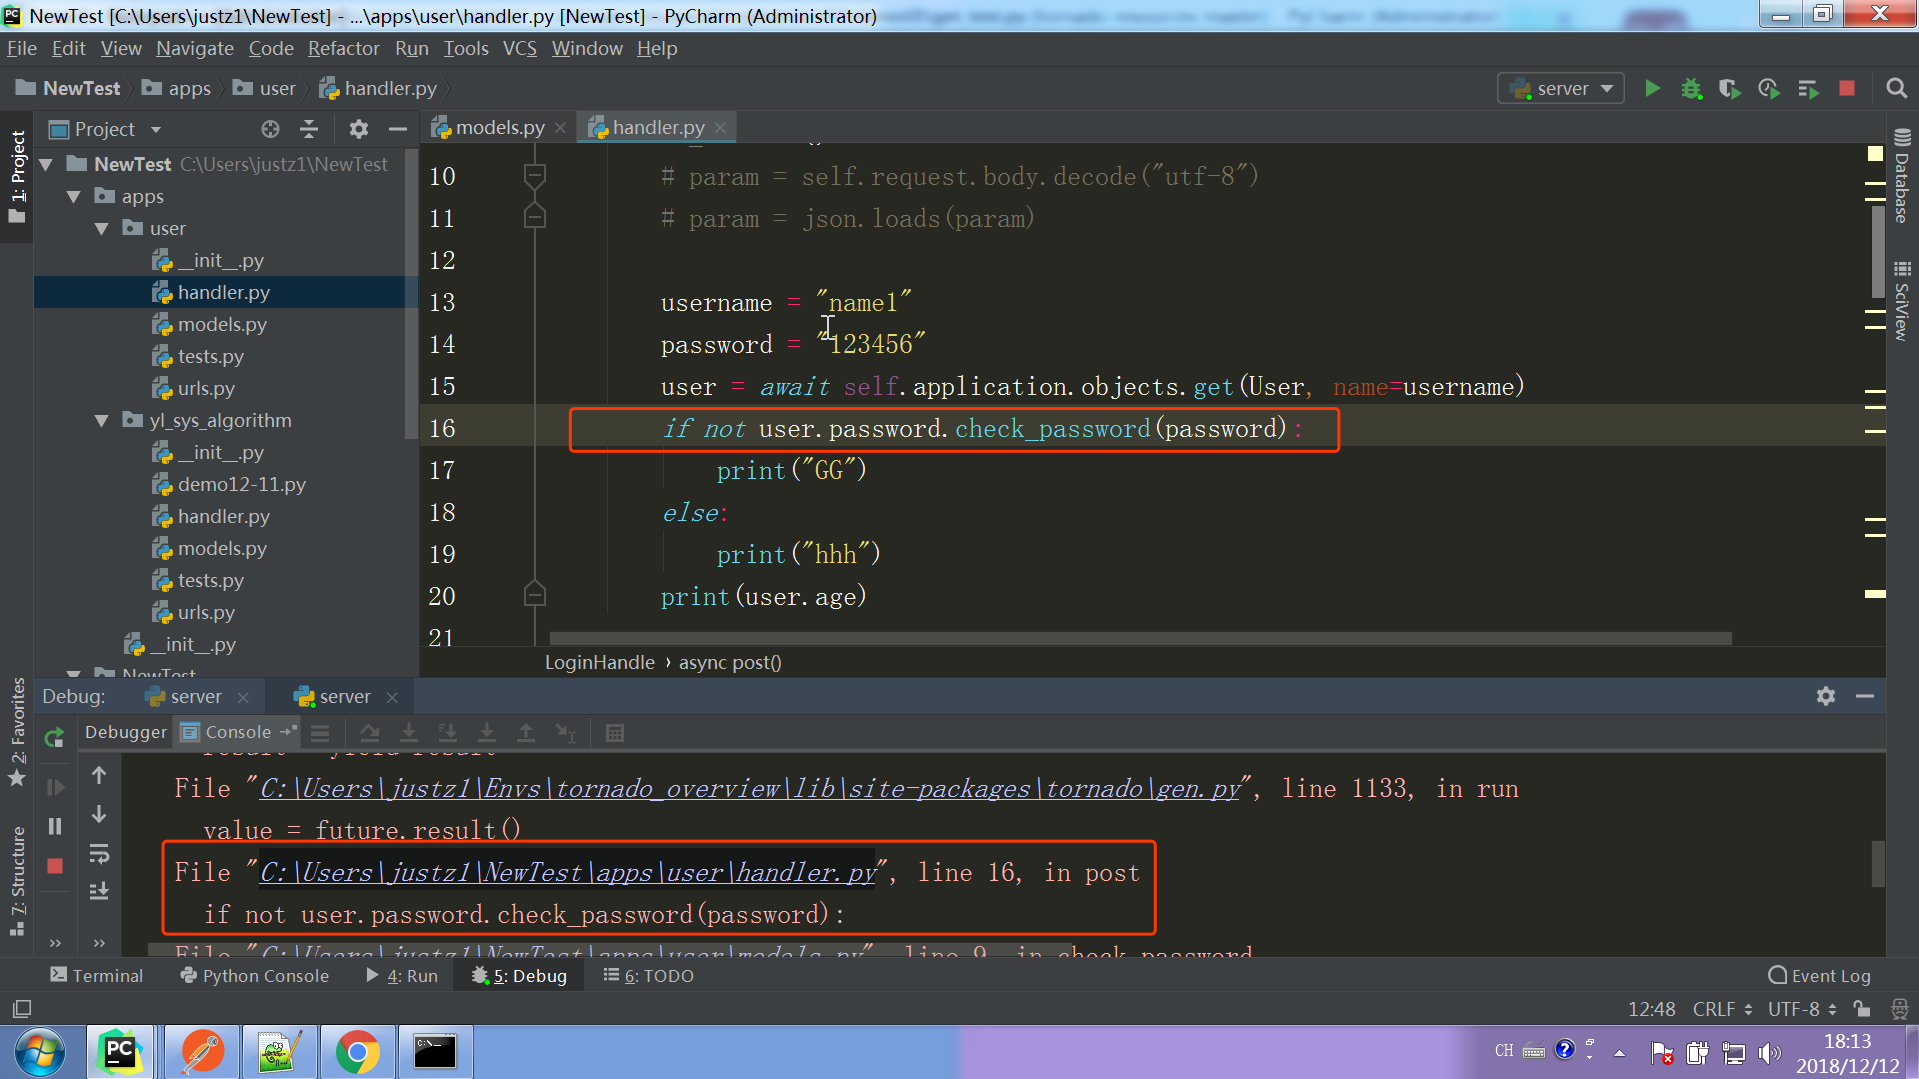Change file encoding UTF-8
Viewport: 1919px width, 1079px height.
[x=1802, y=1009]
